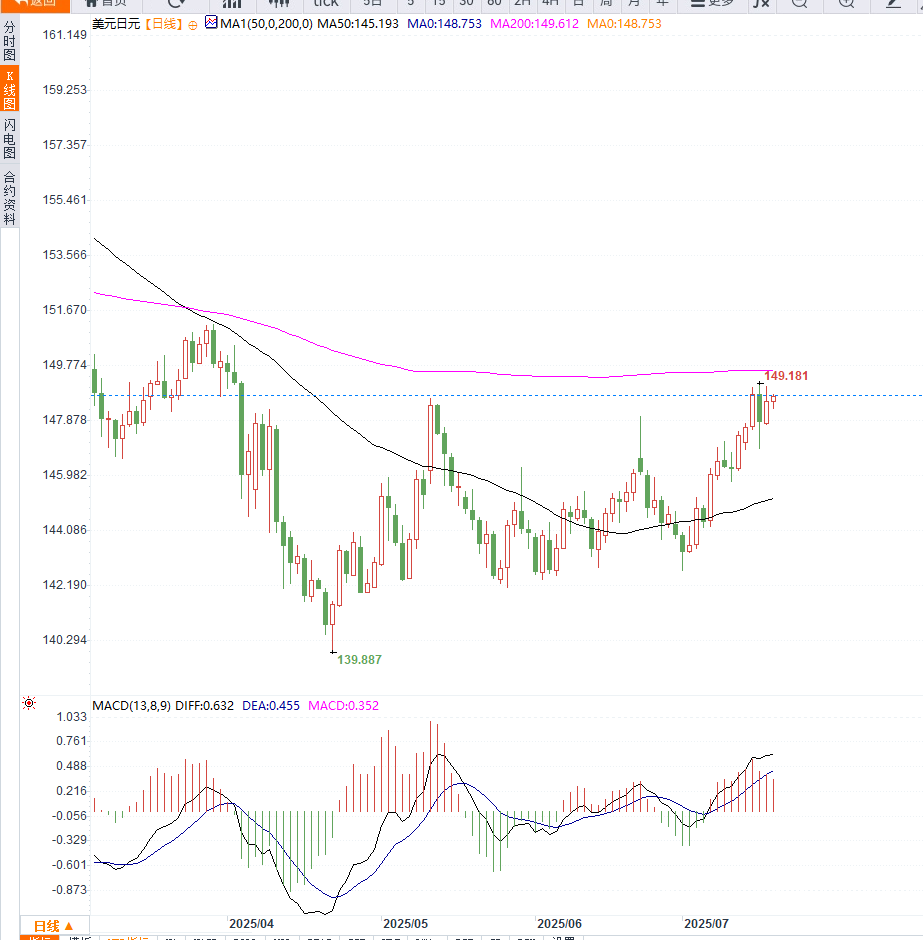Open the 合约资料 contract info tab
Screen dimensions: 923x940
coord(9,198)
